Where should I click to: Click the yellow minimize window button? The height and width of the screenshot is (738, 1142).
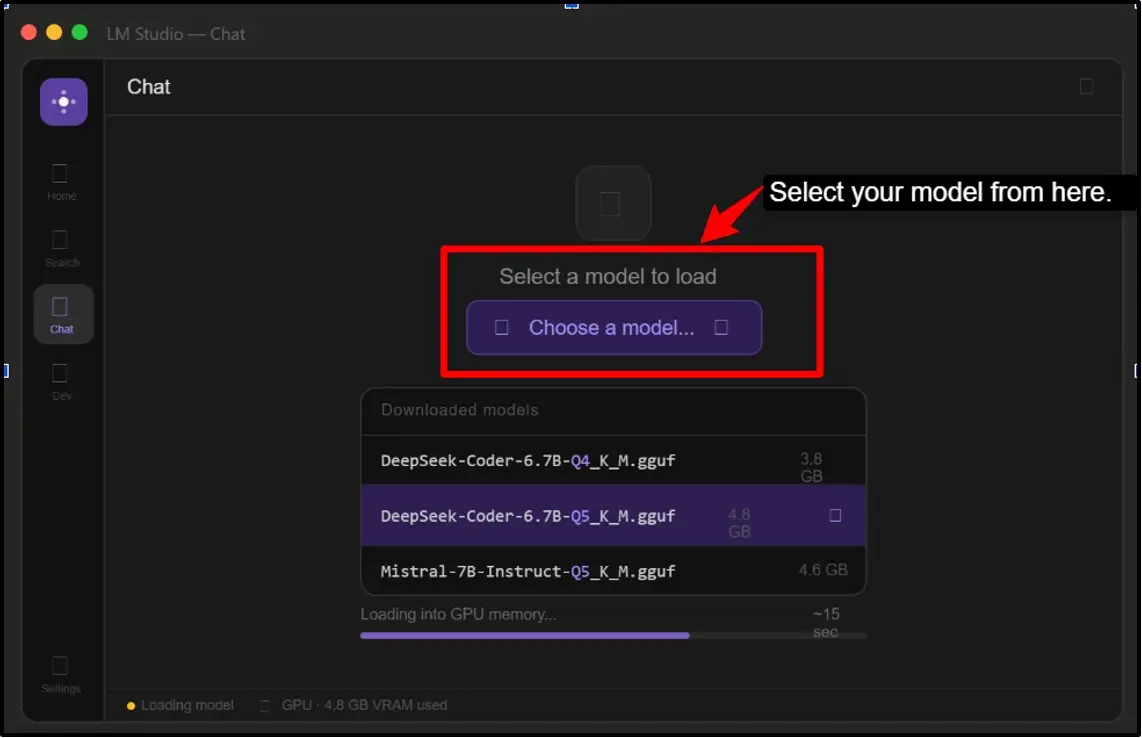coord(54,33)
